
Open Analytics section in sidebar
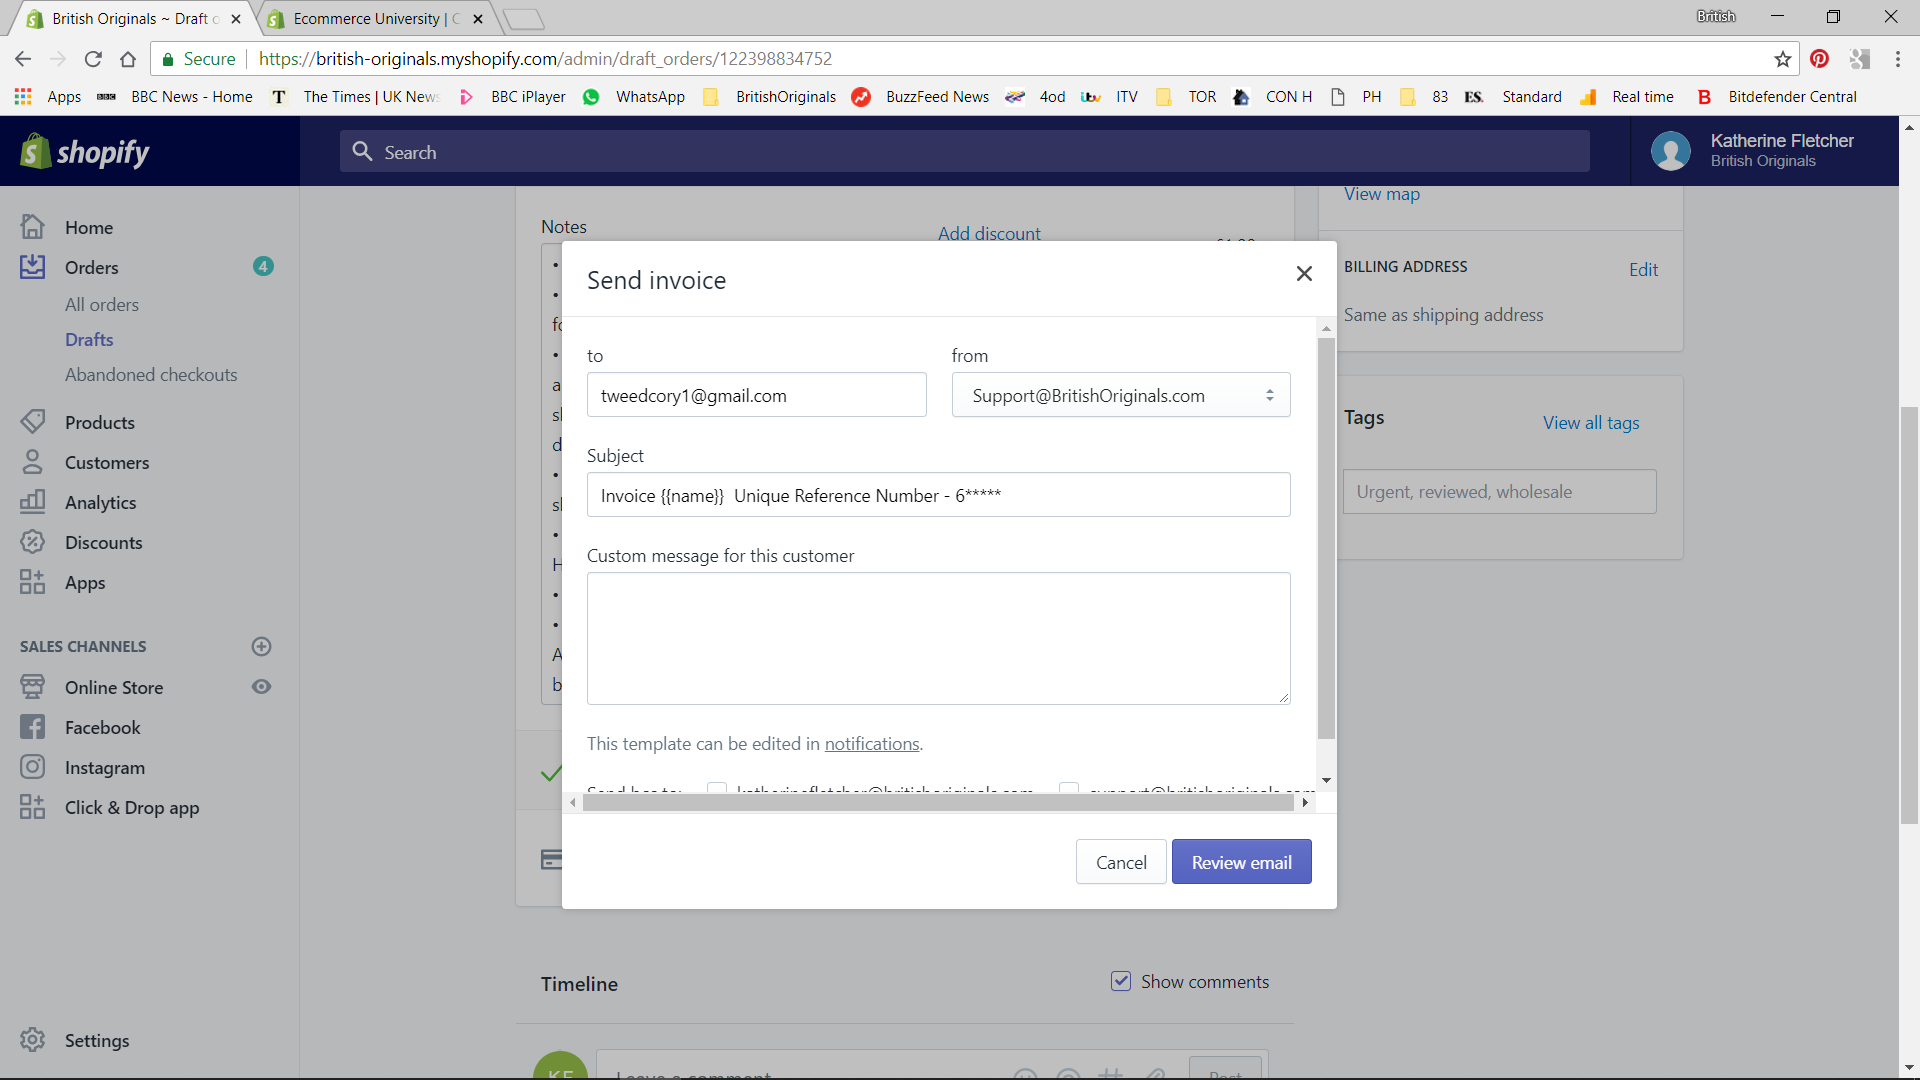tap(100, 502)
